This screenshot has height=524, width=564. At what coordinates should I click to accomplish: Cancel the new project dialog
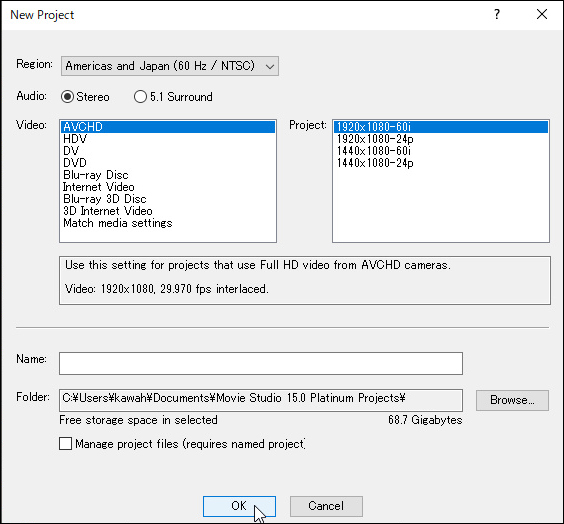click(326, 506)
